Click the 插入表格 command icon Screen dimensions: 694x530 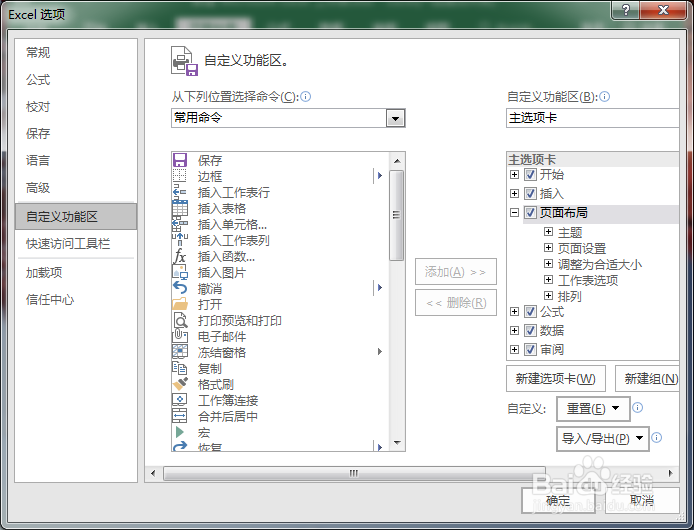pyautogui.click(x=180, y=208)
